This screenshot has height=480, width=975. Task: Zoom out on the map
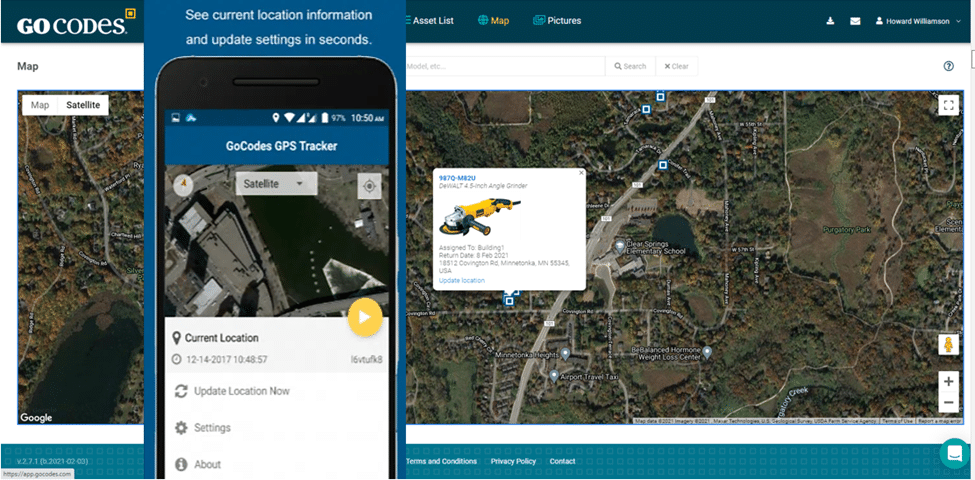click(x=947, y=402)
